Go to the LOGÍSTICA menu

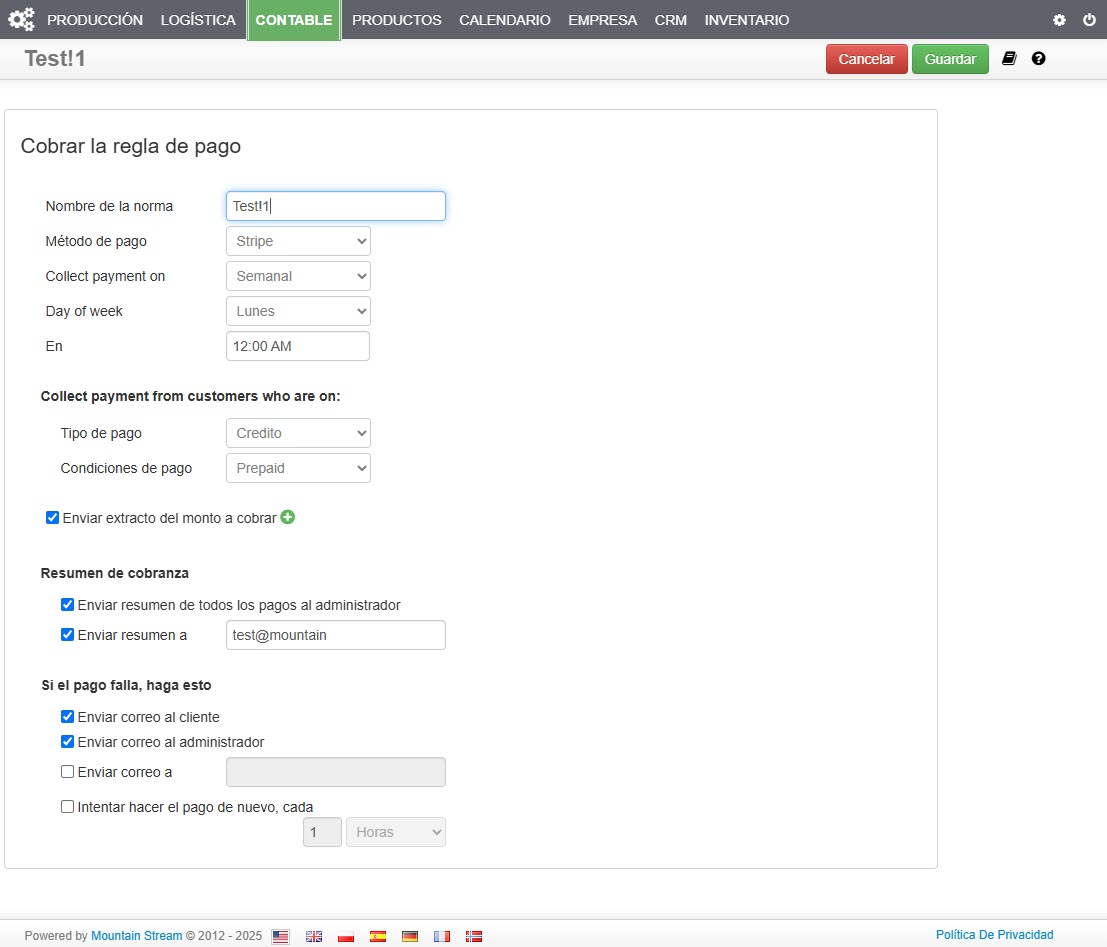click(x=198, y=20)
